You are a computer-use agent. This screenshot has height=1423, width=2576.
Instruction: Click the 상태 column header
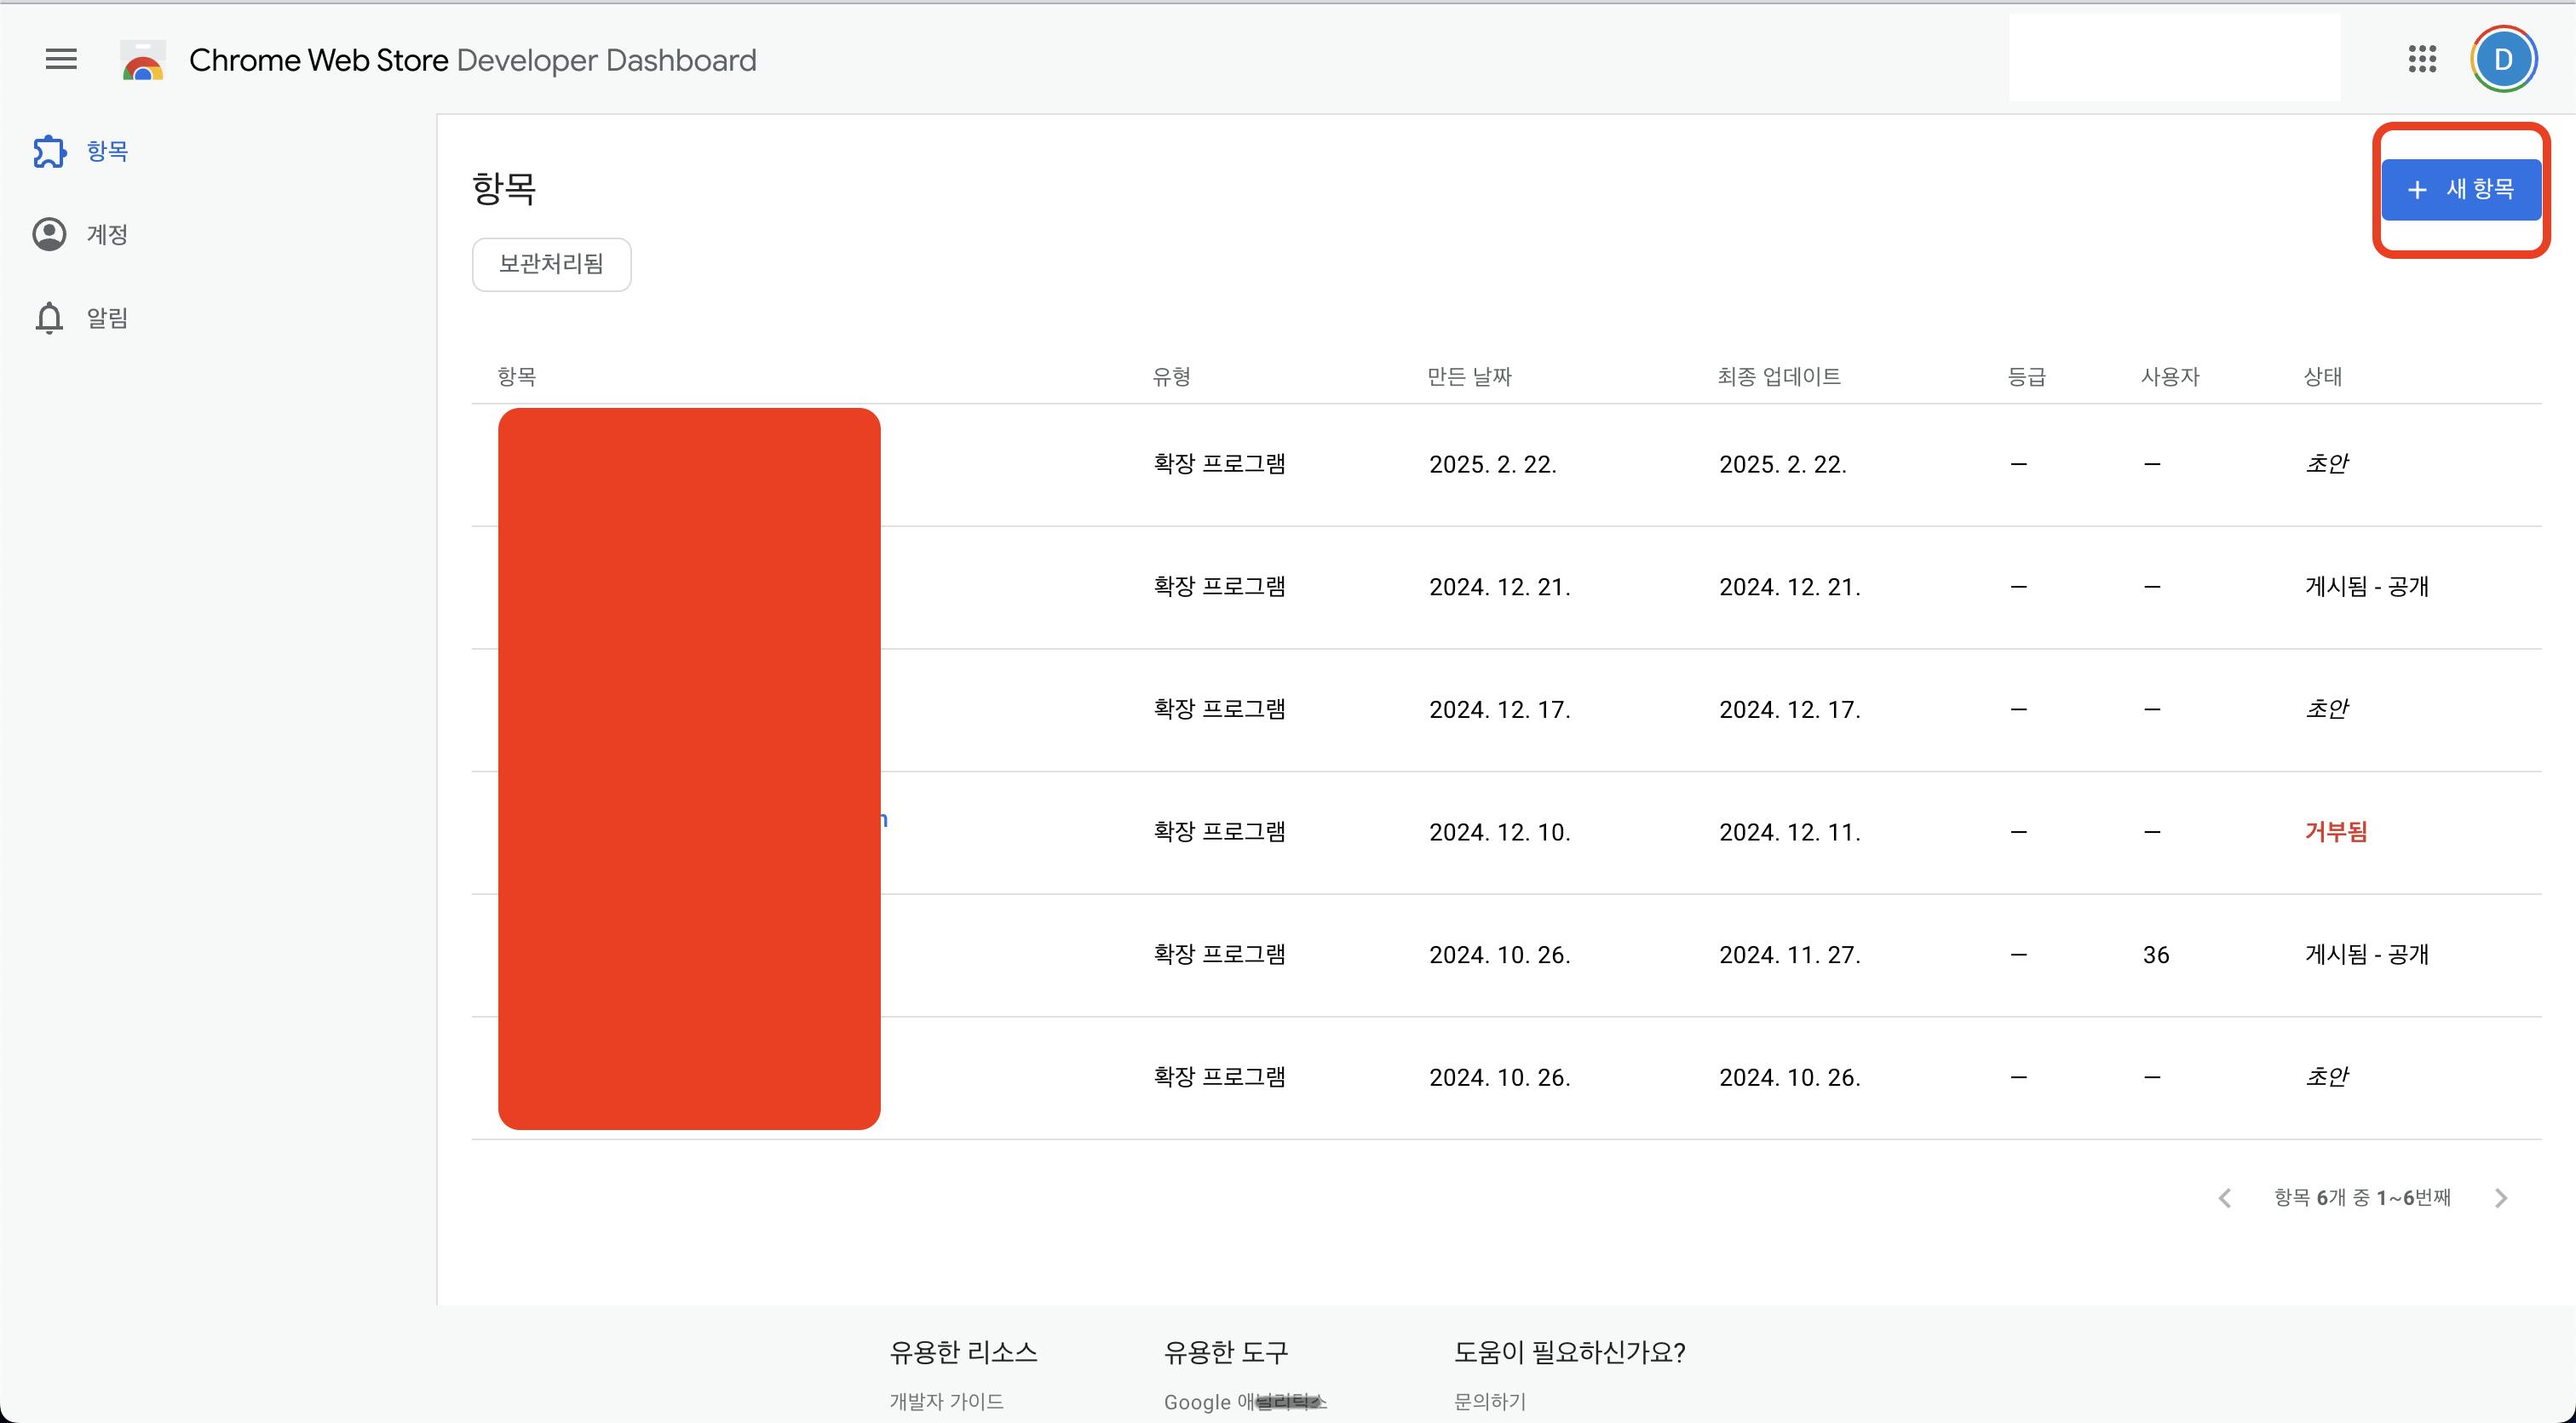[x=2322, y=377]
